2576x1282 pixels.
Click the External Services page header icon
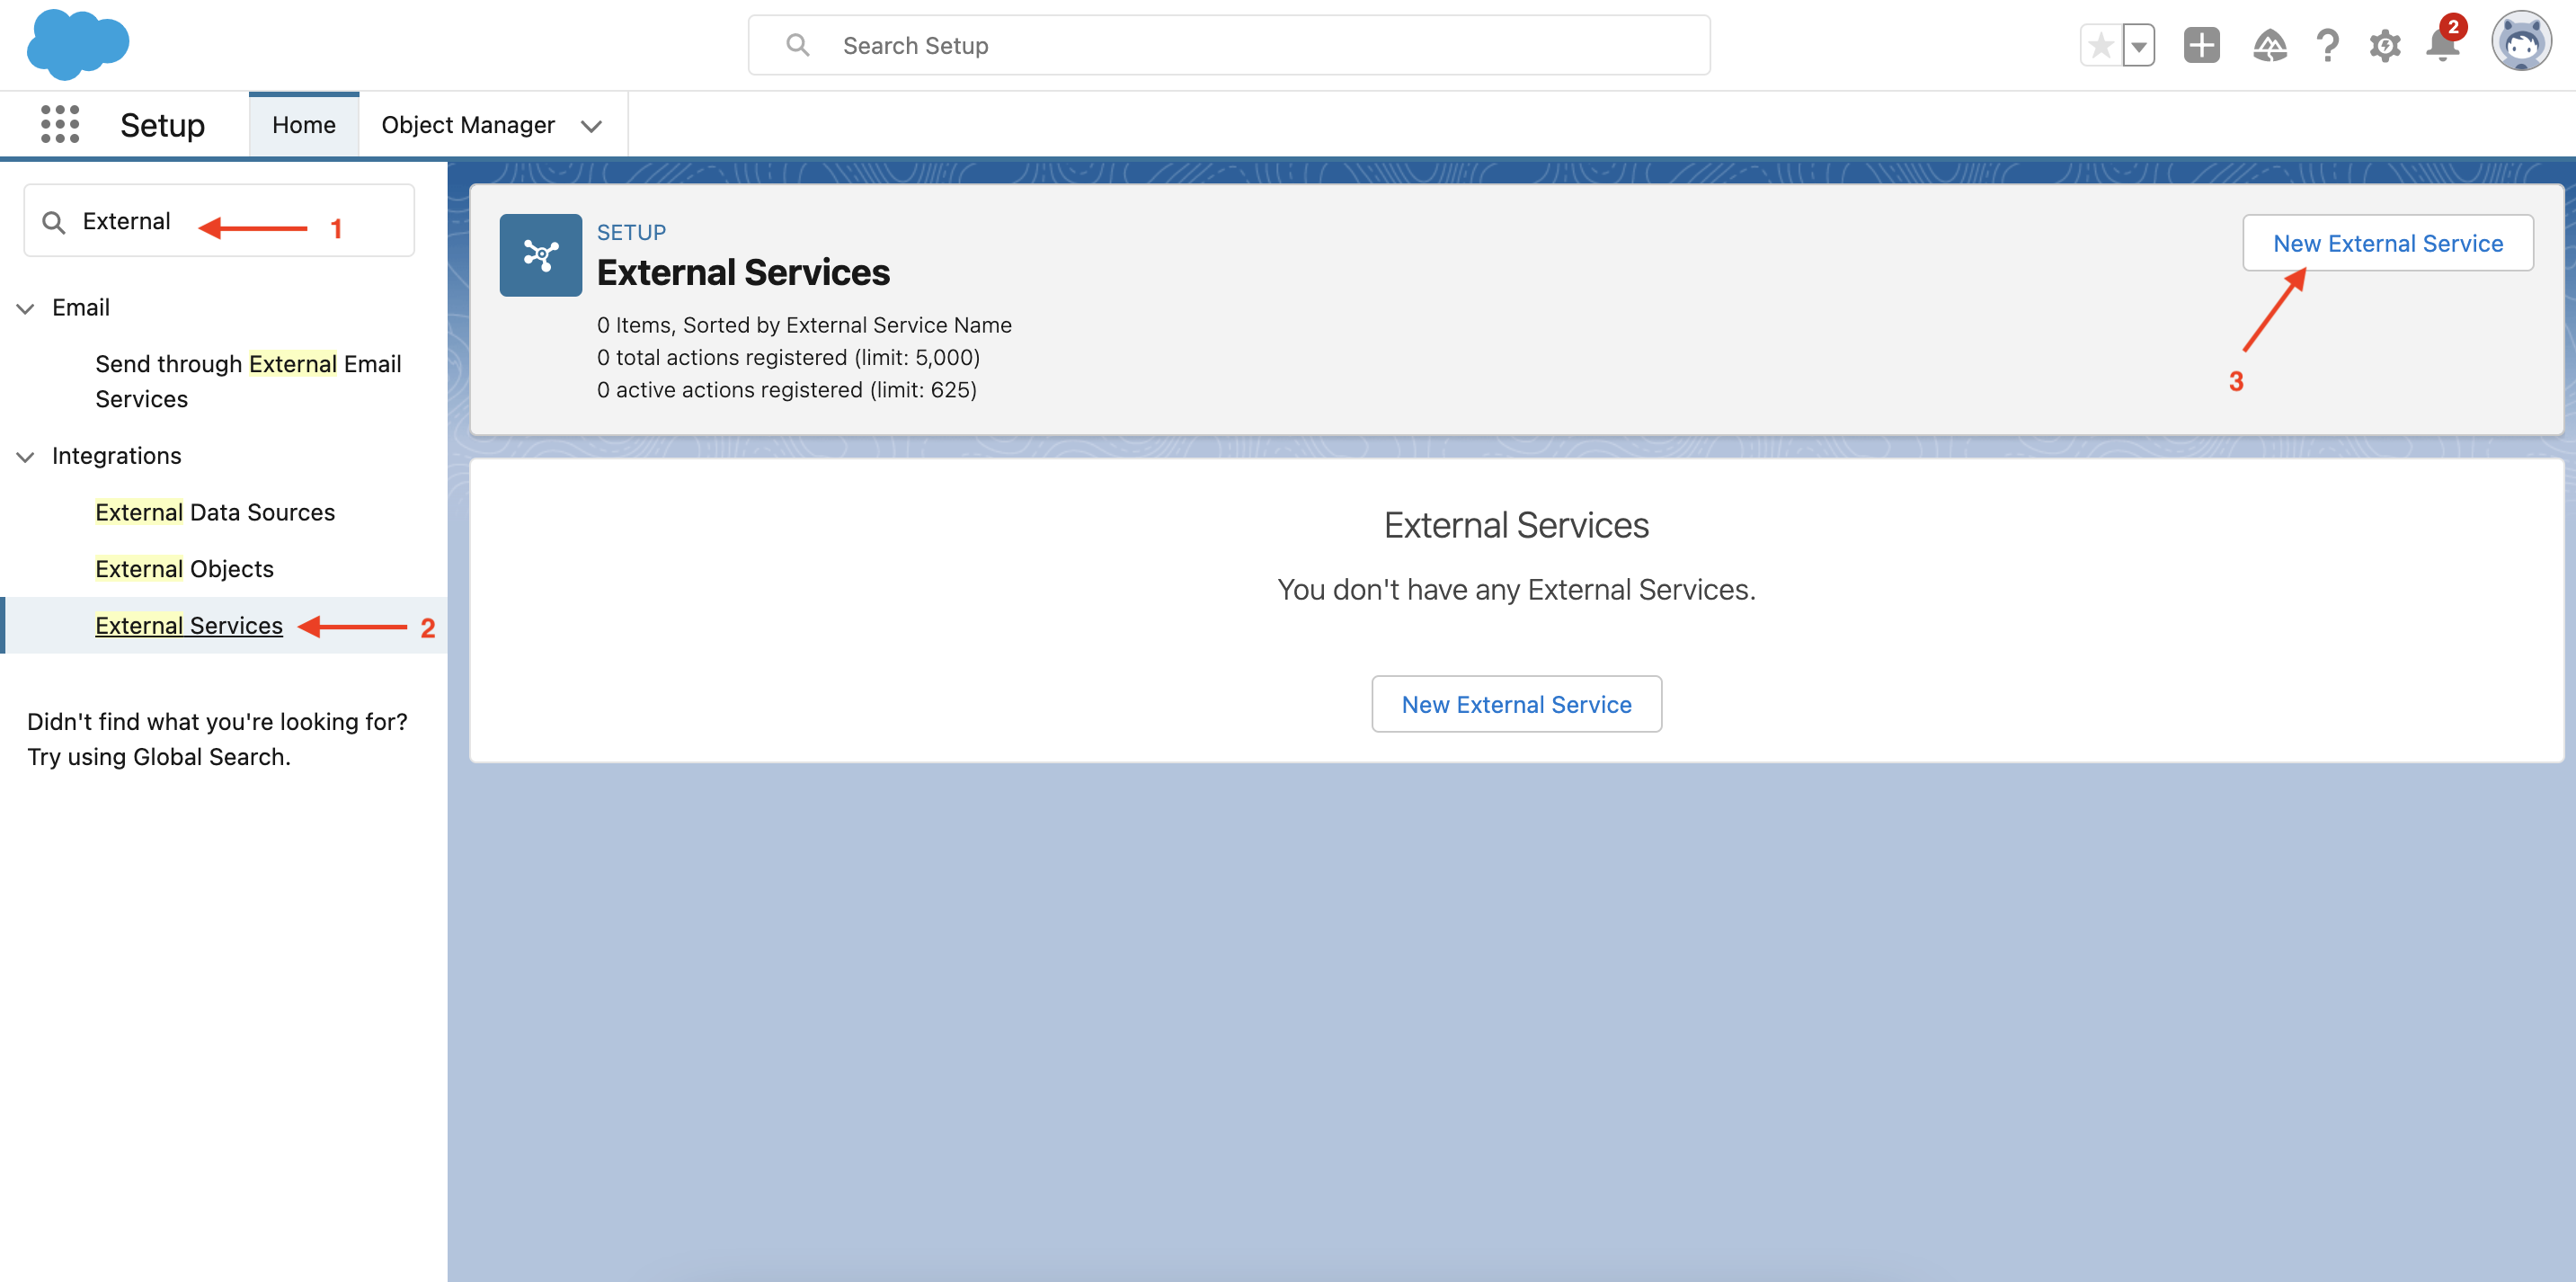click(540, 255)
